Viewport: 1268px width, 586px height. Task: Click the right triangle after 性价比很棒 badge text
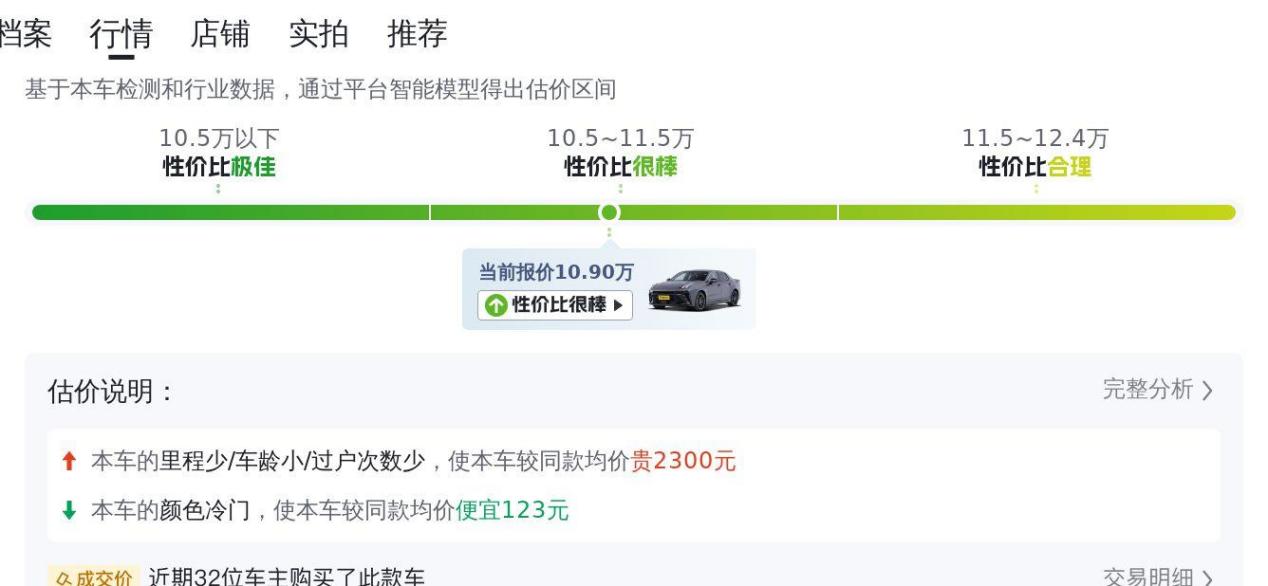click(619, 305)
